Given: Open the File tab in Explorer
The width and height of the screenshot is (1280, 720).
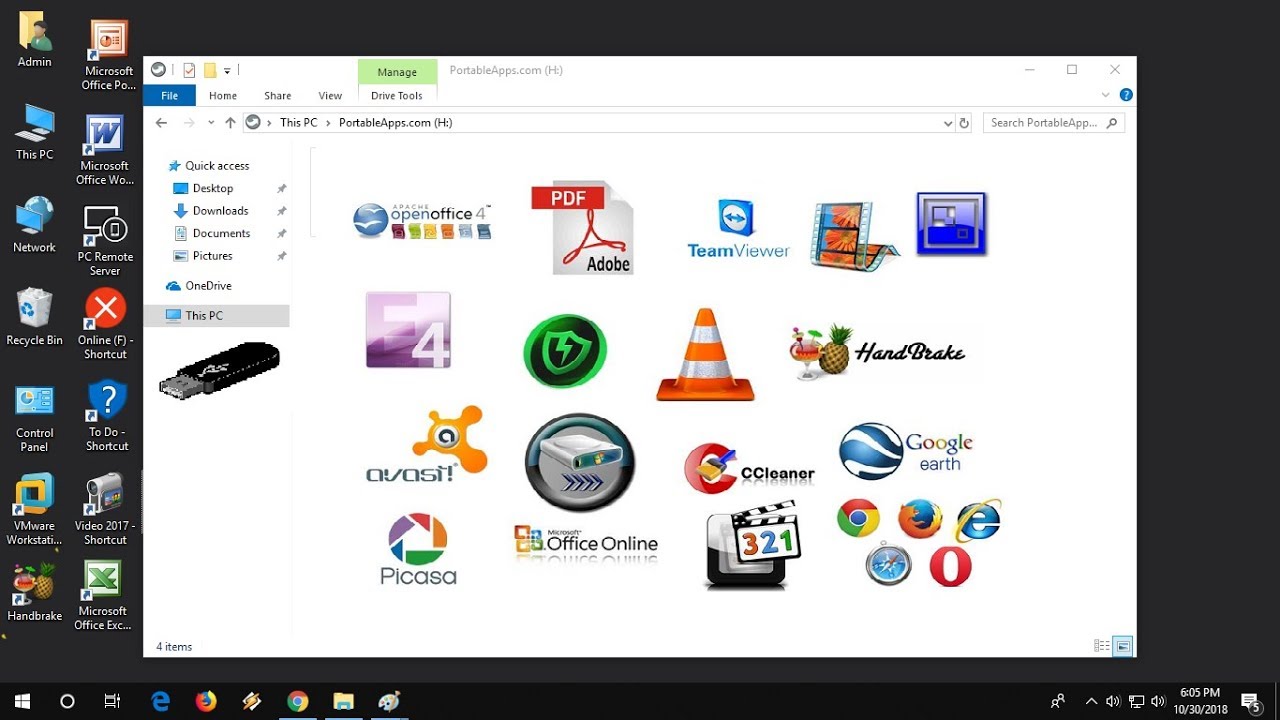Looking at the screenshot, I should click(170, 96).
